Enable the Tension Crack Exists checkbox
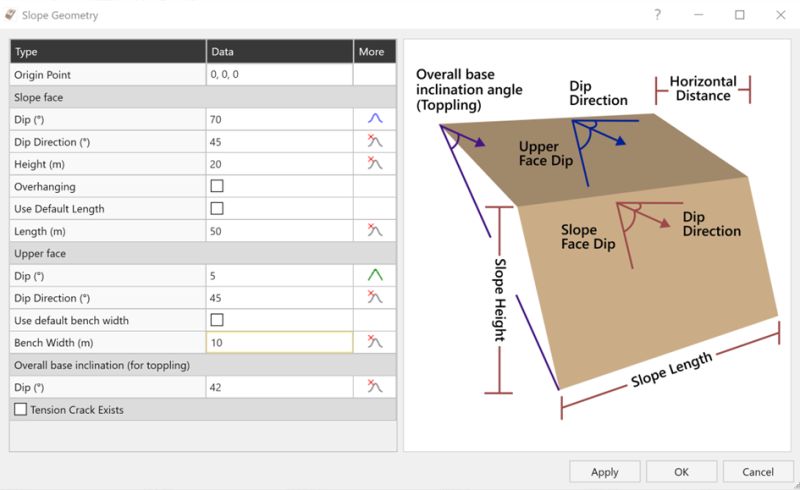 click(20, 409)
